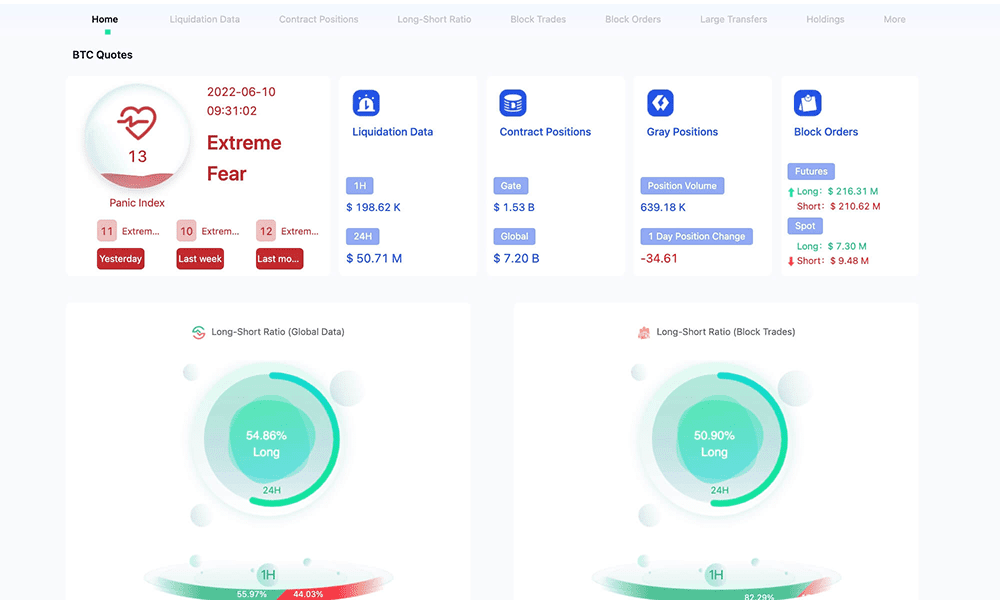The height and width of the screenshot is (600, 1000).
Task: Click the 1H bubble under Block Trades chart
Action: point(716,574)
